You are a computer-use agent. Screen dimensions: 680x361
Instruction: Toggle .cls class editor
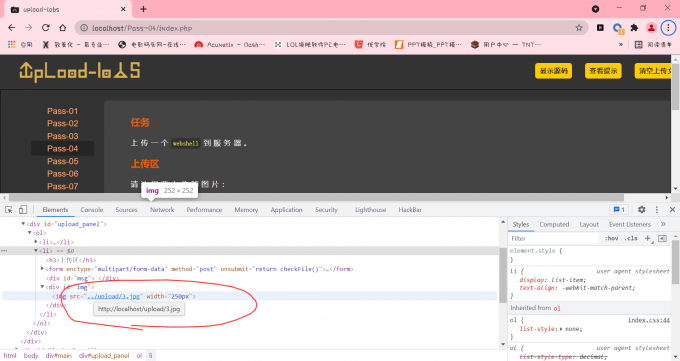click(x=631, y=239)
